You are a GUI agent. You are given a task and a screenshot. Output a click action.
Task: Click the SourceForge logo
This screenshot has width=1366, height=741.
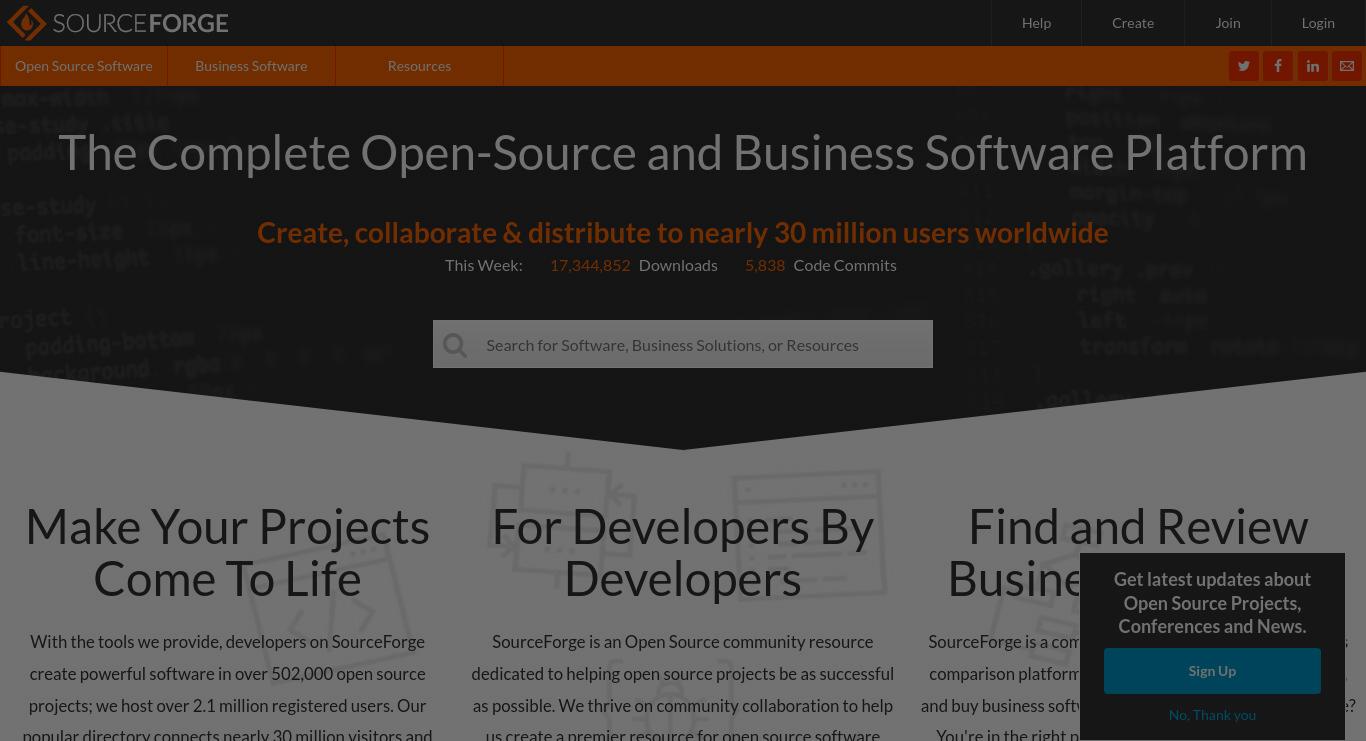pos(118,23)
